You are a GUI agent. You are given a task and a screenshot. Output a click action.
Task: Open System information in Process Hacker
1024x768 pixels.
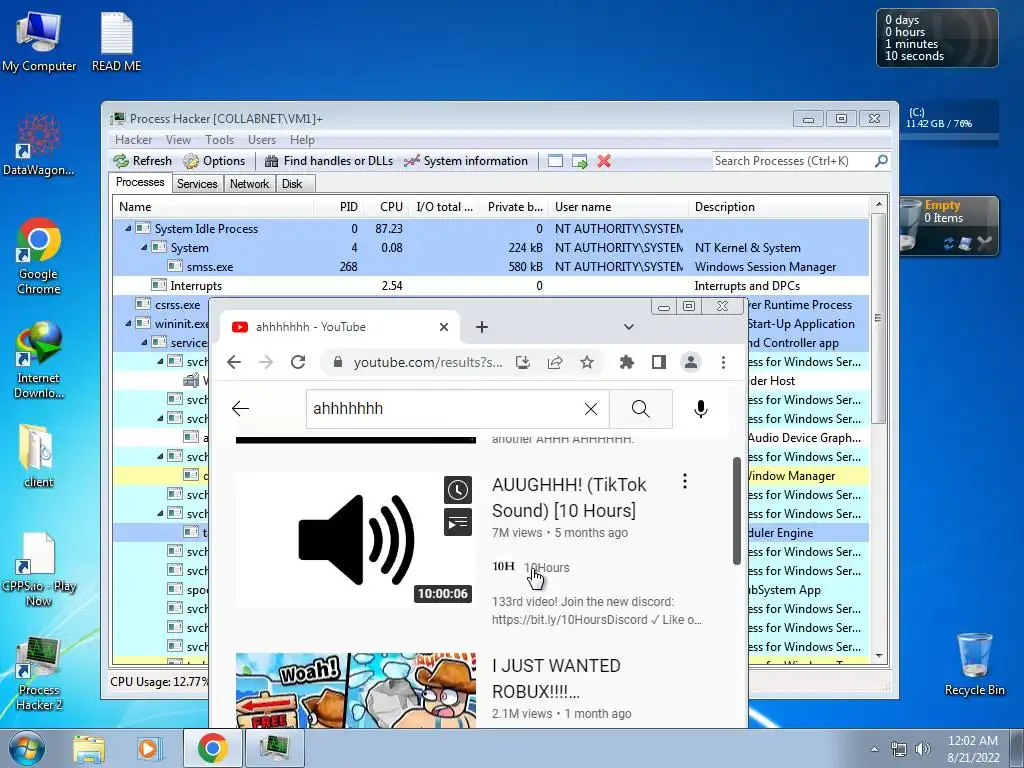tap(466, 161)
